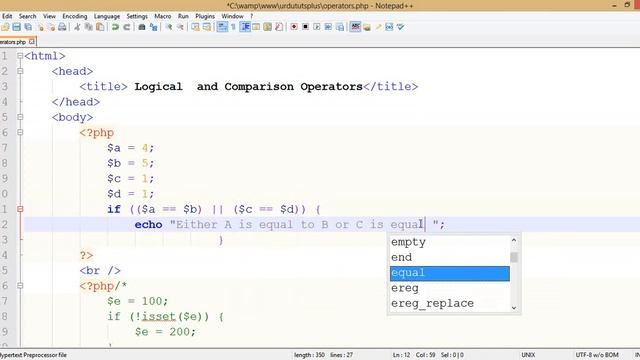Collapse the if statement fold marker
This screenshot has width=640, height=360.
20,209
